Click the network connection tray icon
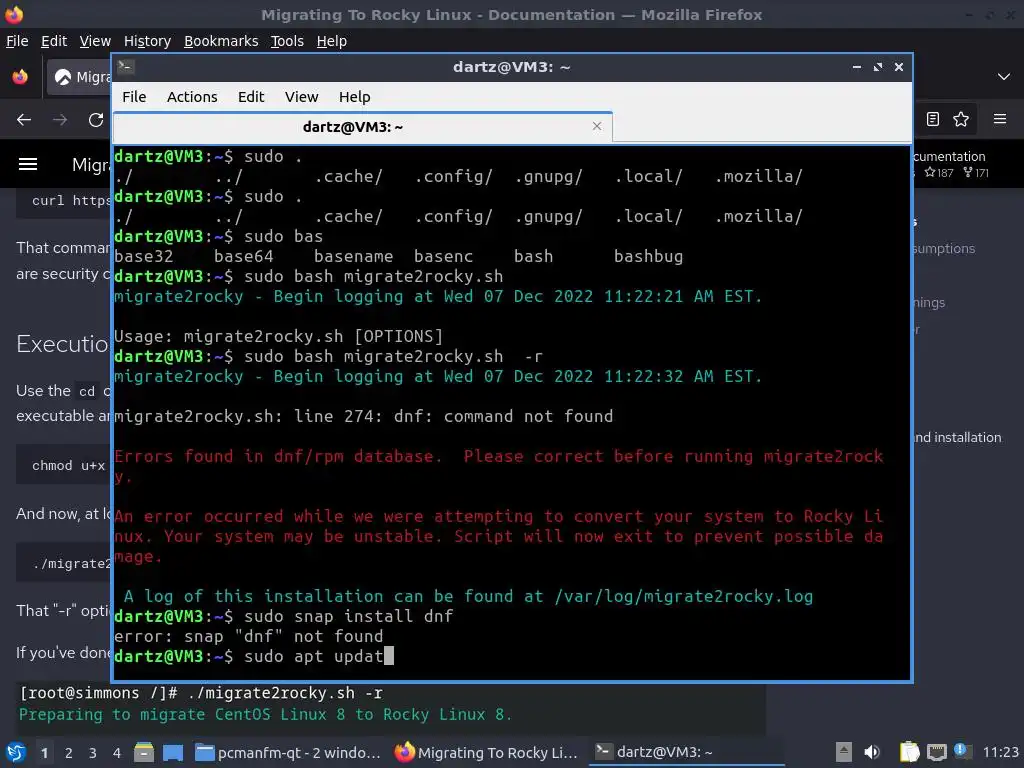The height and width of the screenshot is (768, 1024). (x=936, y=752)
